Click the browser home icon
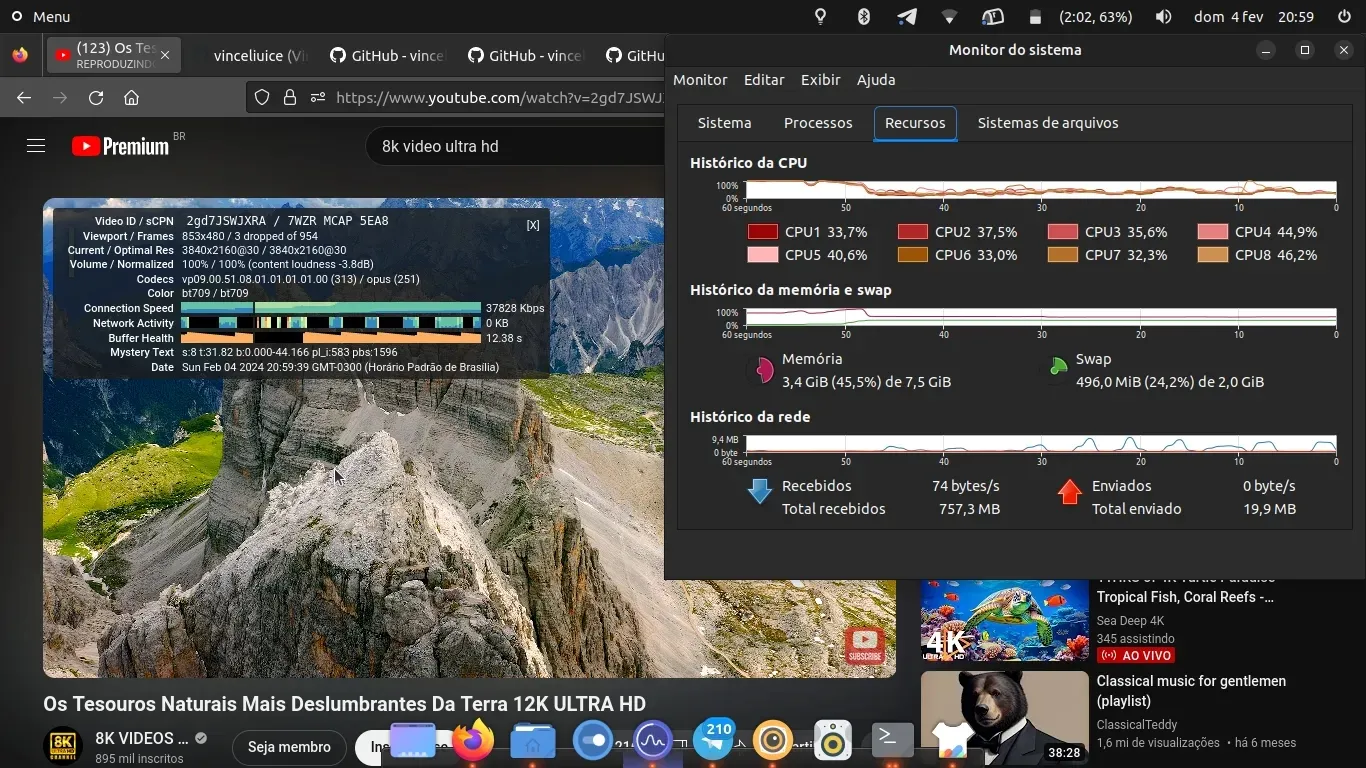The image size is (1366, 768). pyautogui.click(x=131, y=98)
